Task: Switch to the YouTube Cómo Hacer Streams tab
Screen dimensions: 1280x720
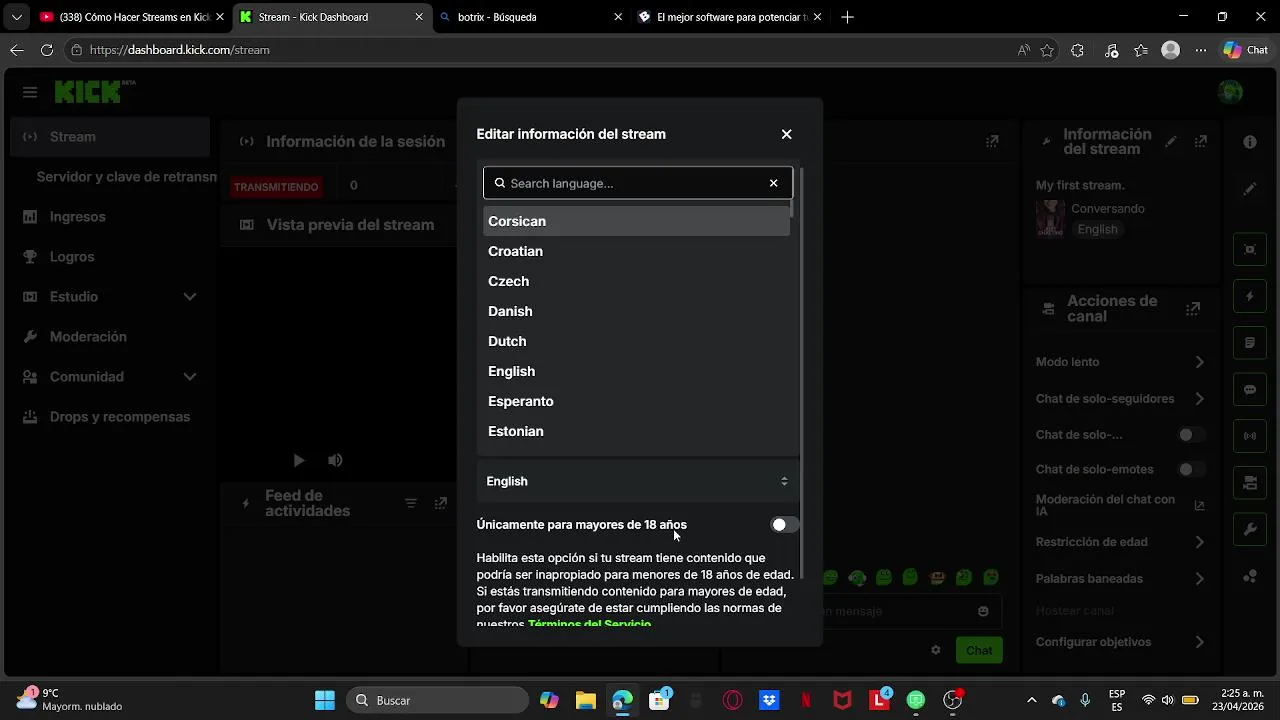Action: (130, 17)
